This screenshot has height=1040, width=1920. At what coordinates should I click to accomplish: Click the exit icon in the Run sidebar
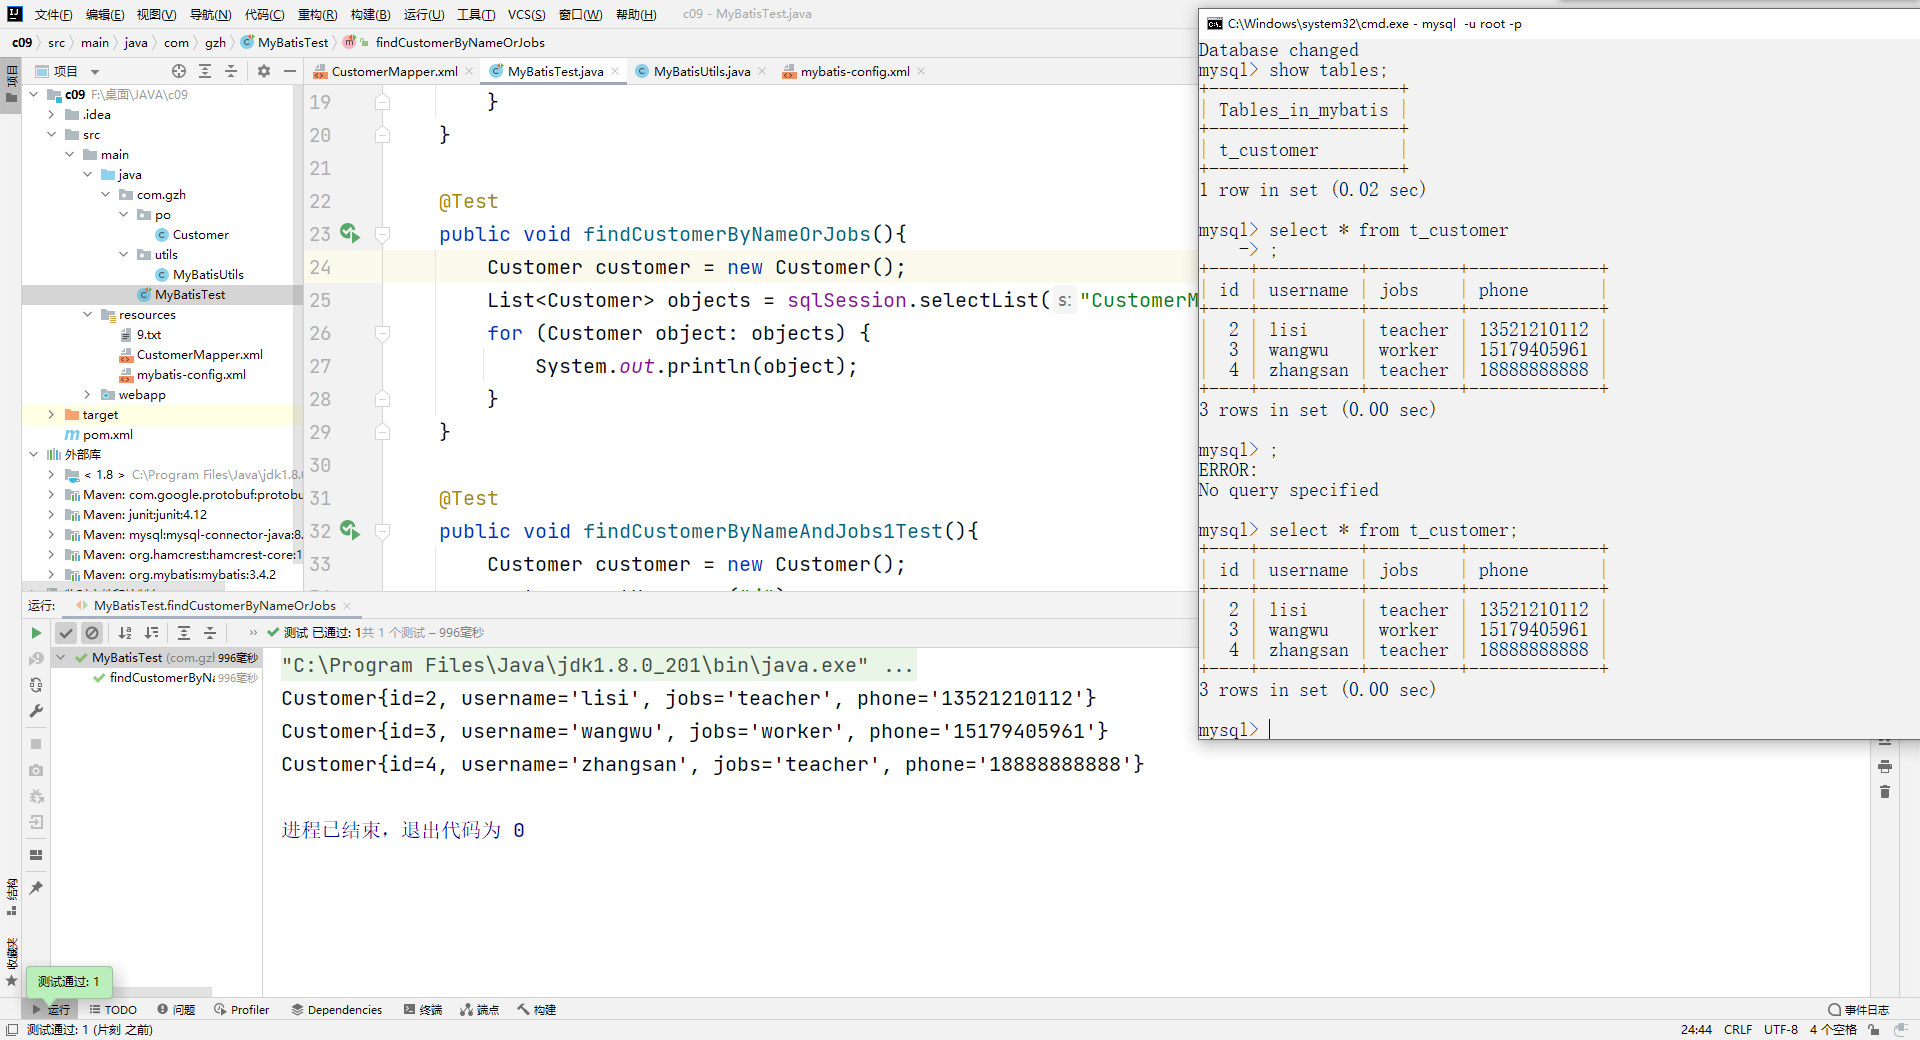pyautogui.click(x=36, y=822)
